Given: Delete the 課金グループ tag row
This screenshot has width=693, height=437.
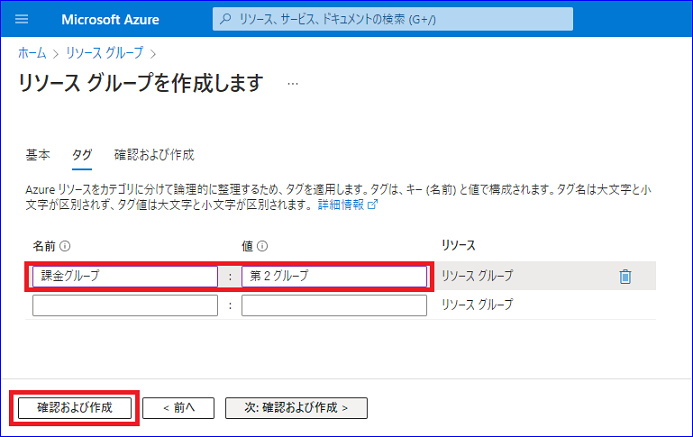Looking at the screenshot, I should tap(625, 276).
